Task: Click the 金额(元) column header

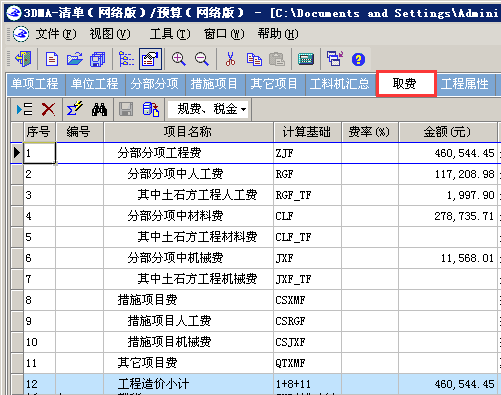Action: [448, 132]
